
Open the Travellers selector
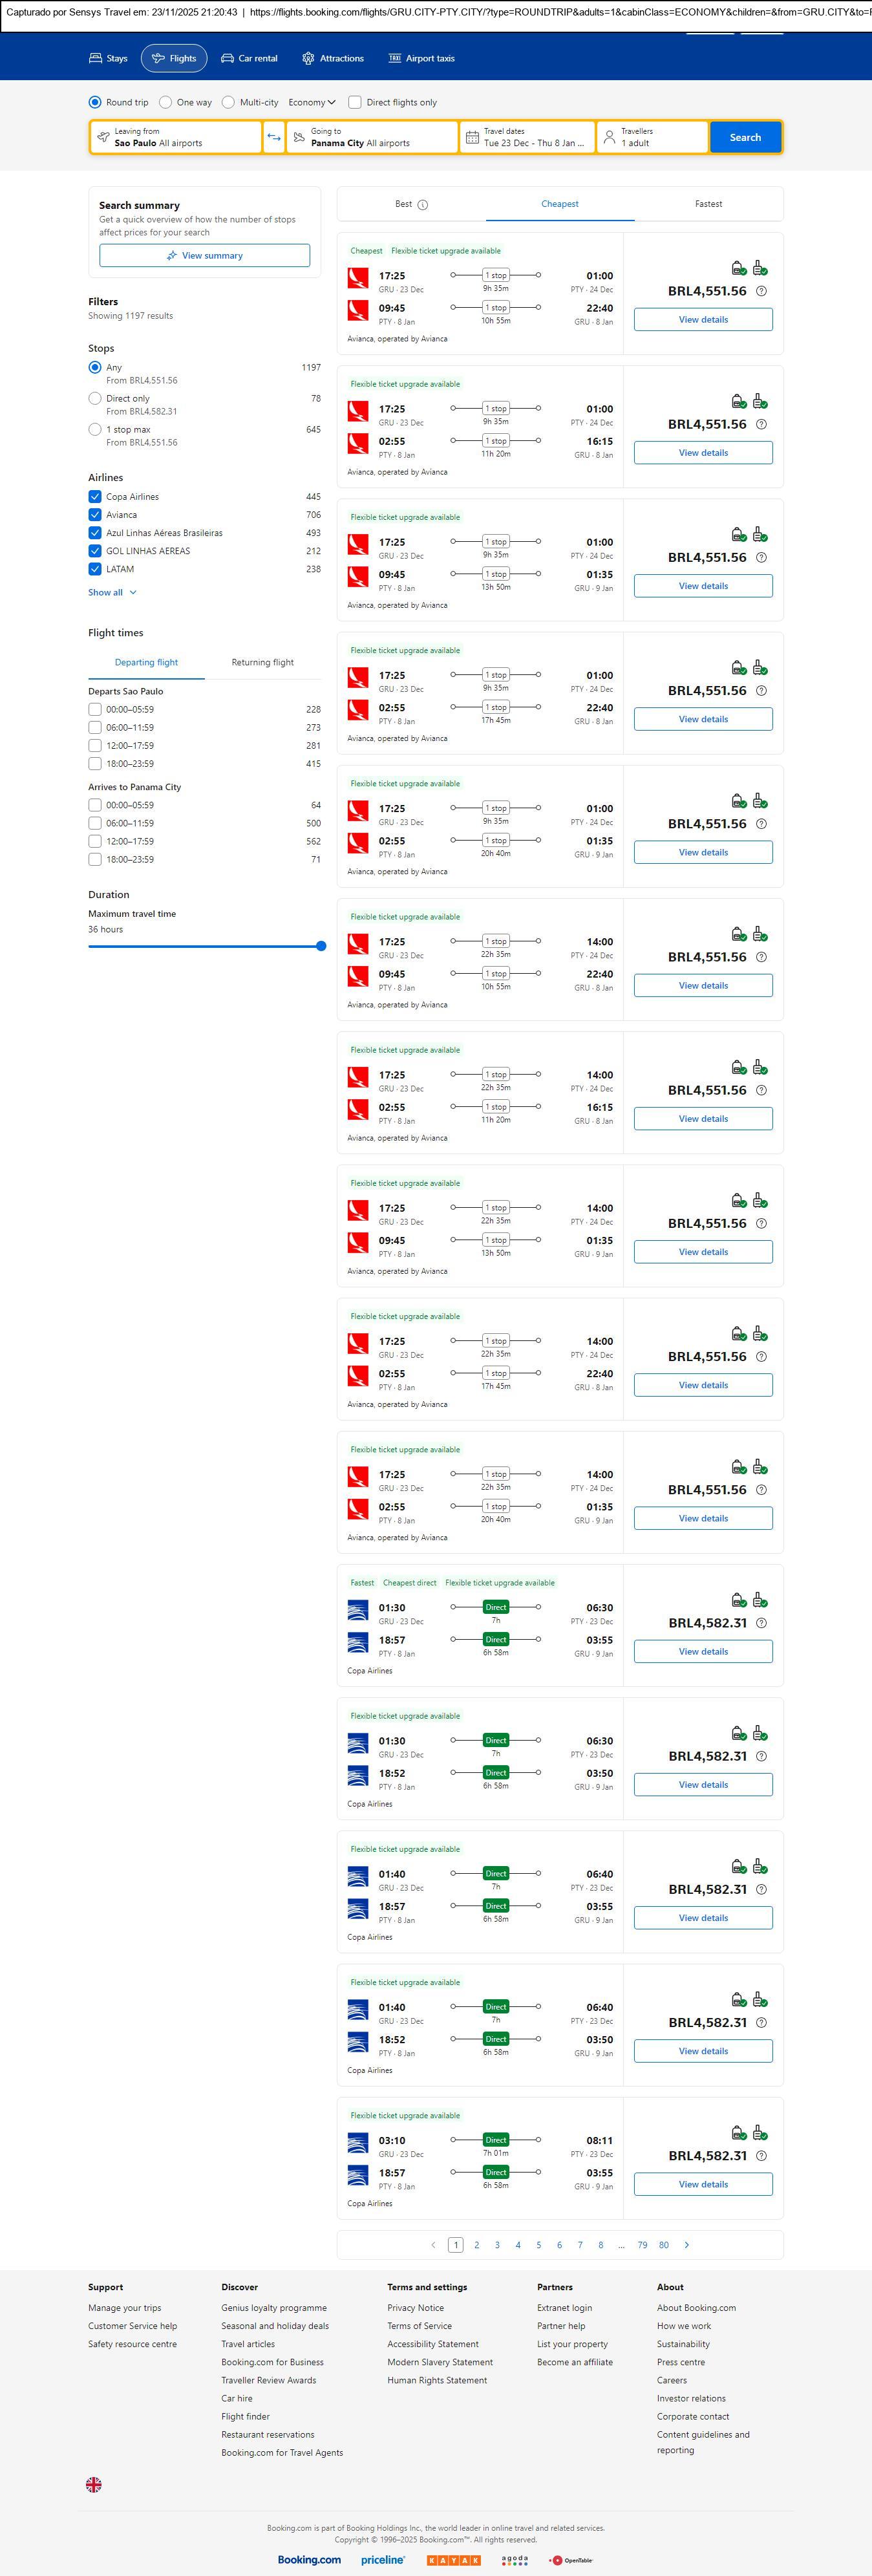652,137
